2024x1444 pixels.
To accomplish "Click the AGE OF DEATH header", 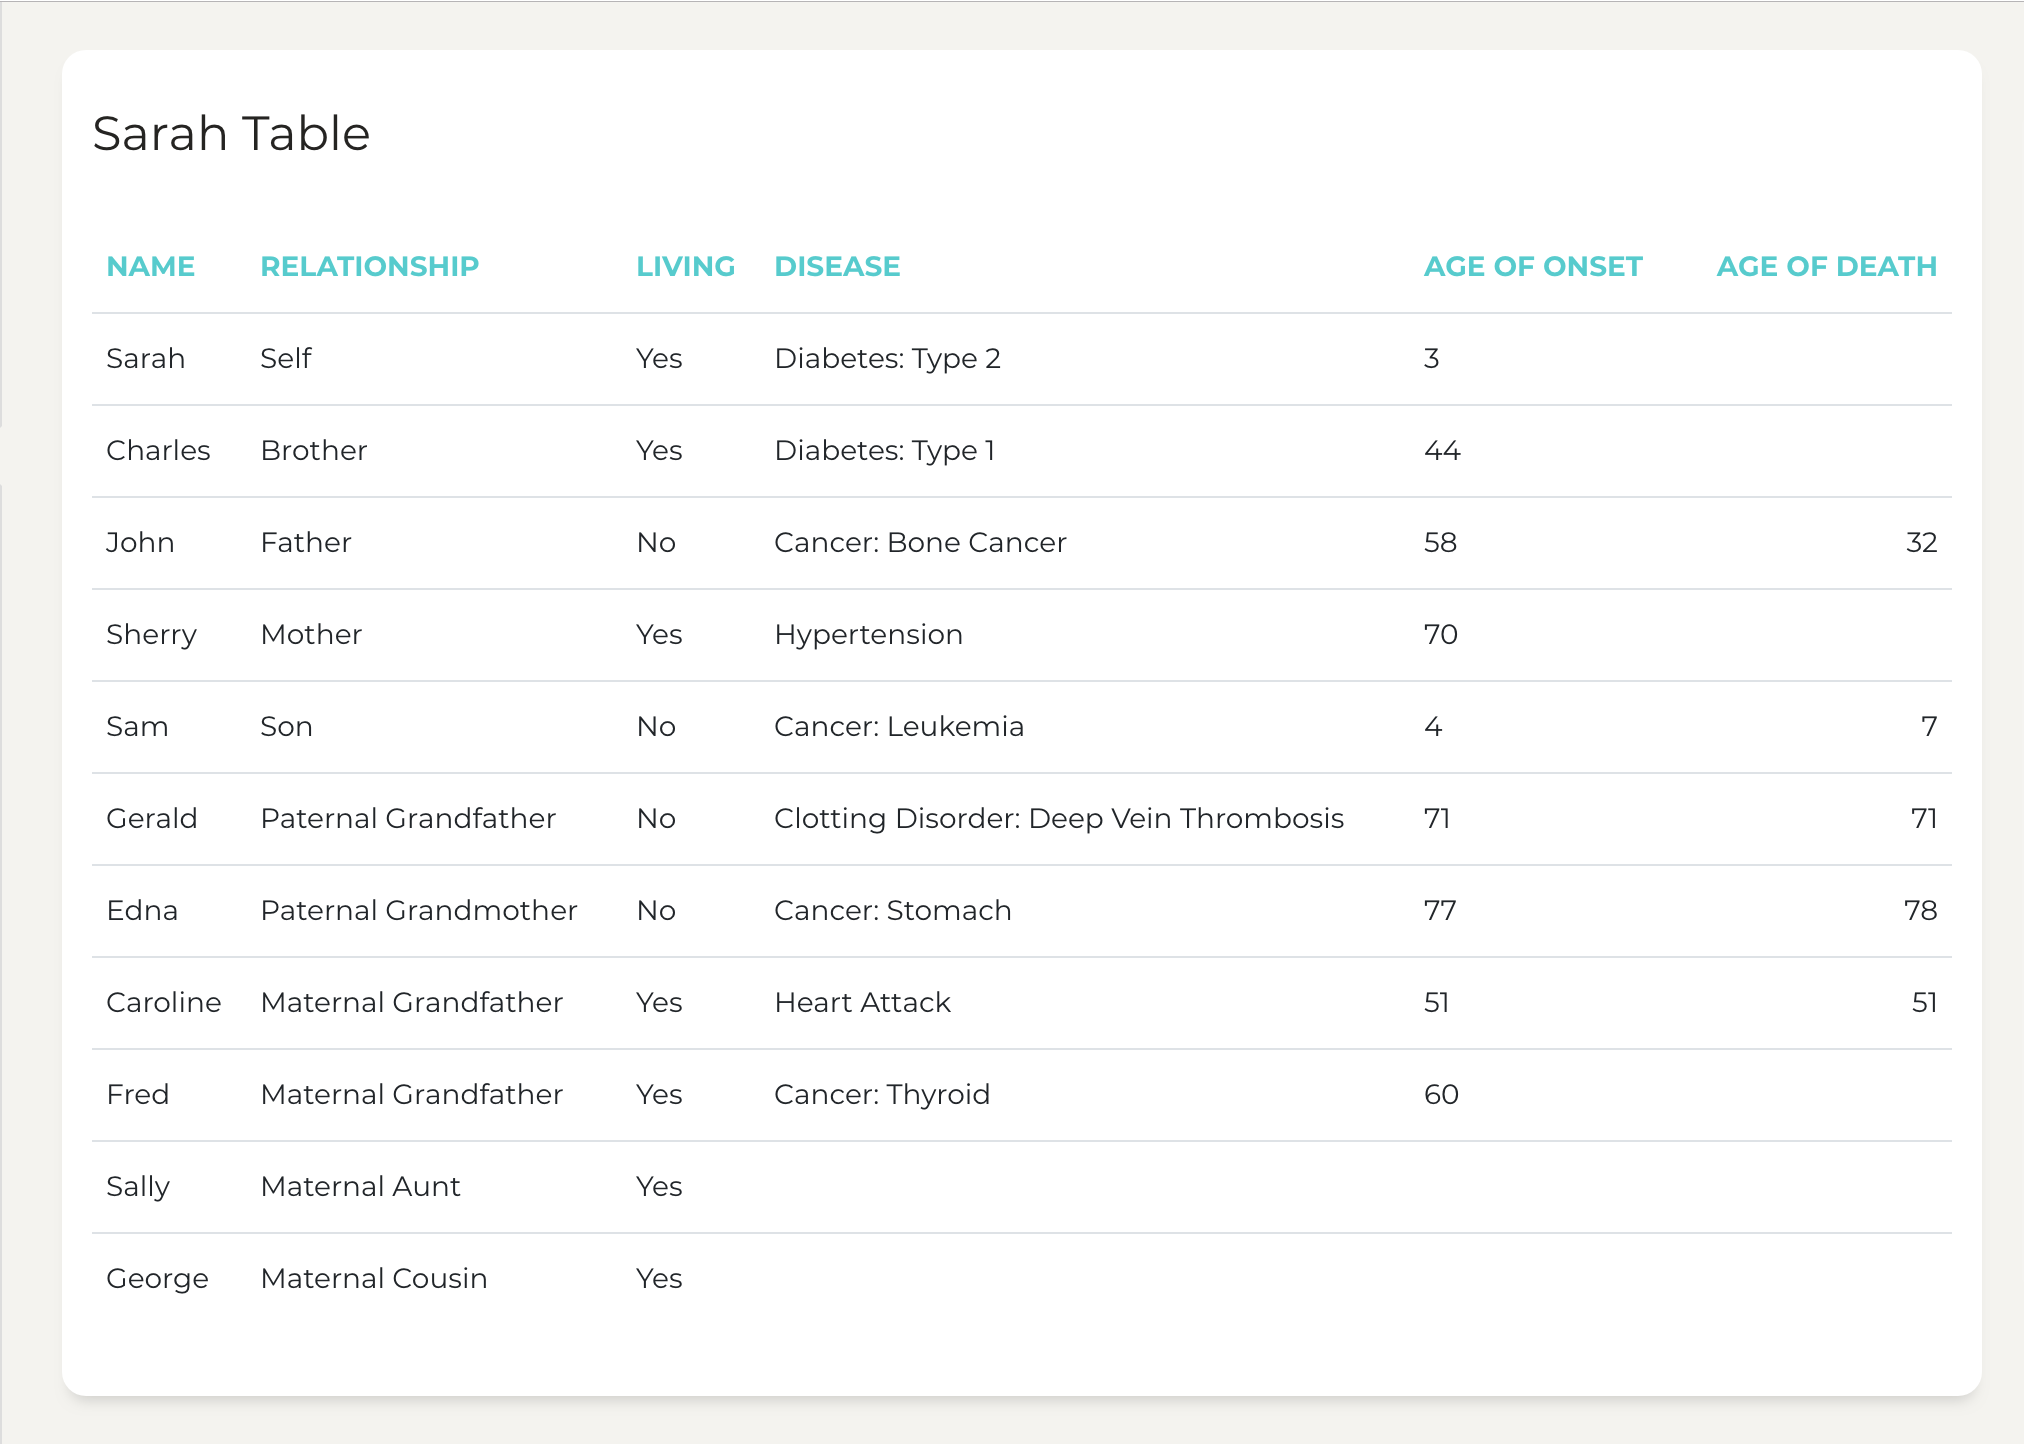I will tap(1826, 266).
